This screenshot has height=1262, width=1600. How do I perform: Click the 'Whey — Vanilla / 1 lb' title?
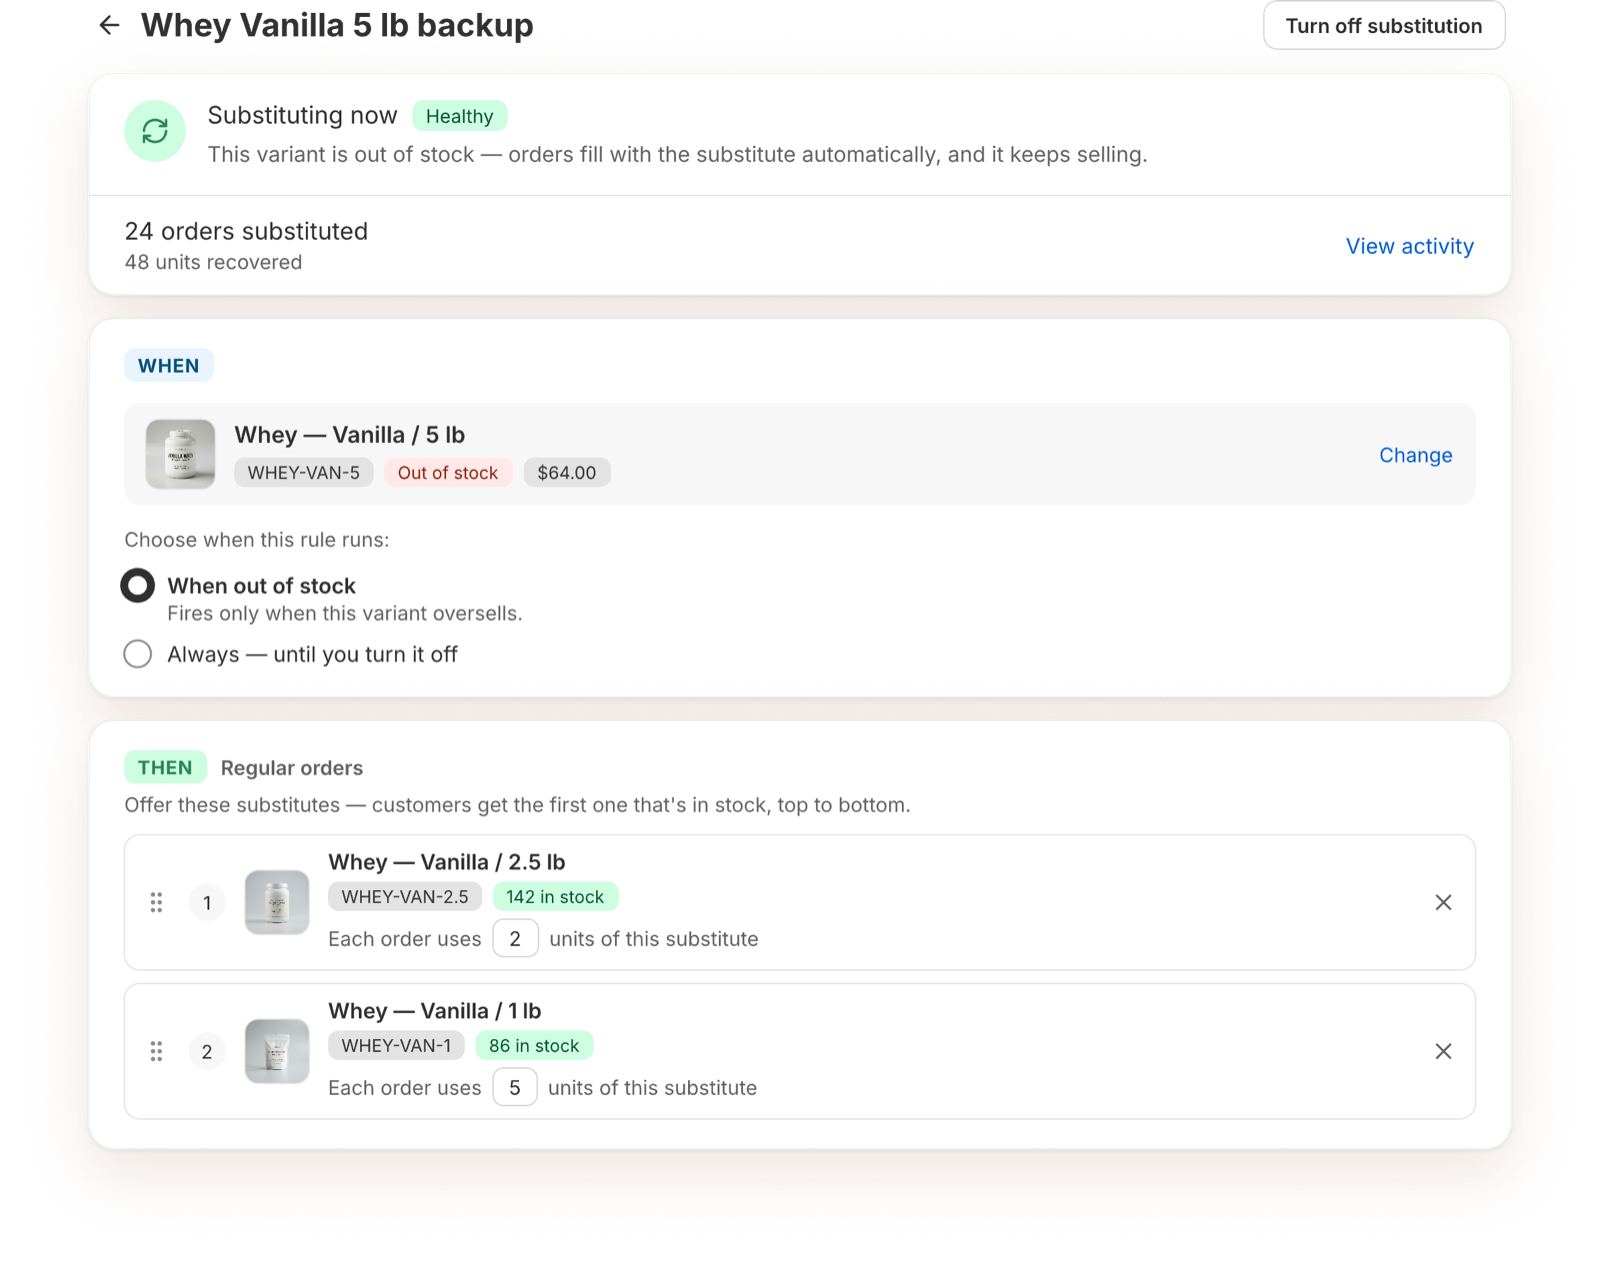pos(435,1011)
